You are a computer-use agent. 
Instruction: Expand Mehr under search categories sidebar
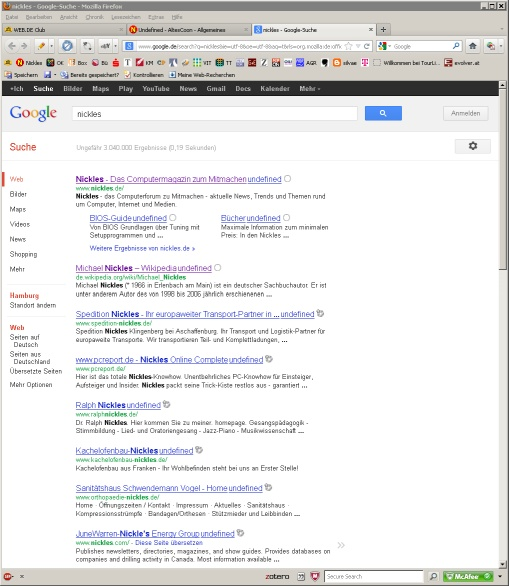tap(17, 269)
